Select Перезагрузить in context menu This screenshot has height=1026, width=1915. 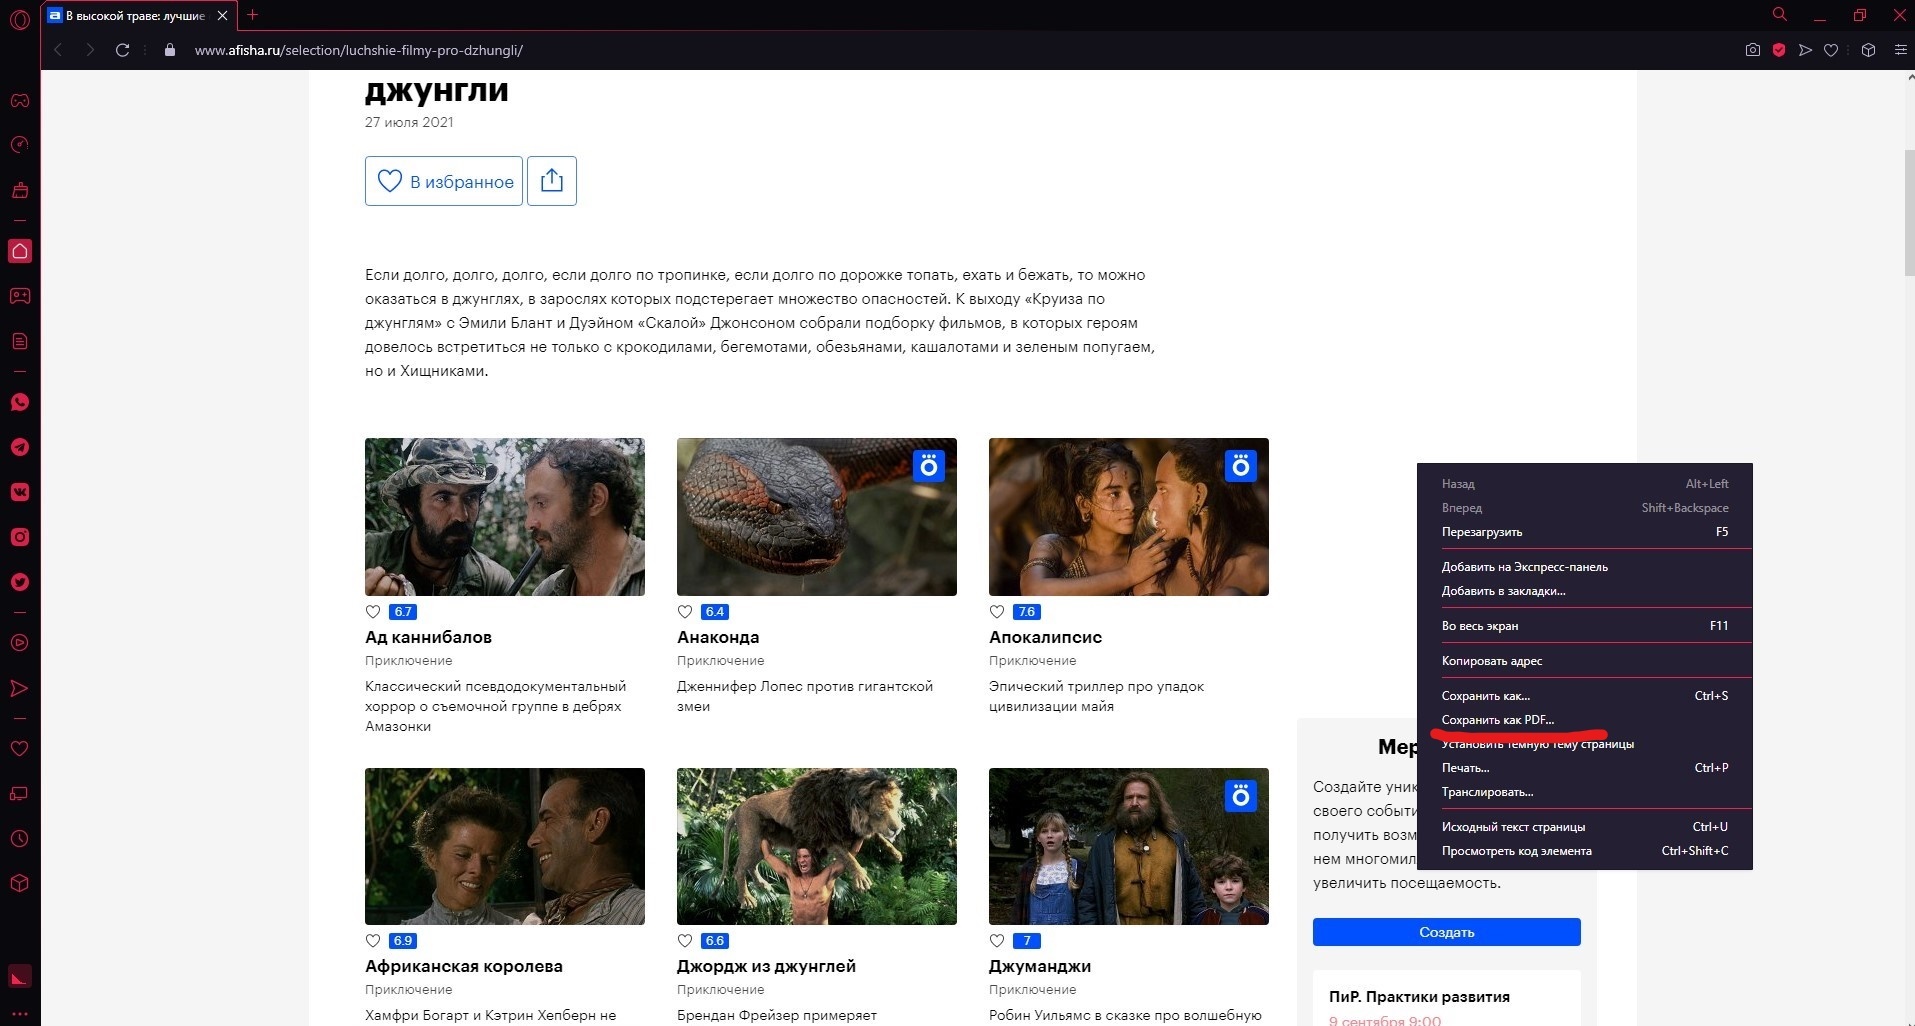(x=1585, y=532)
